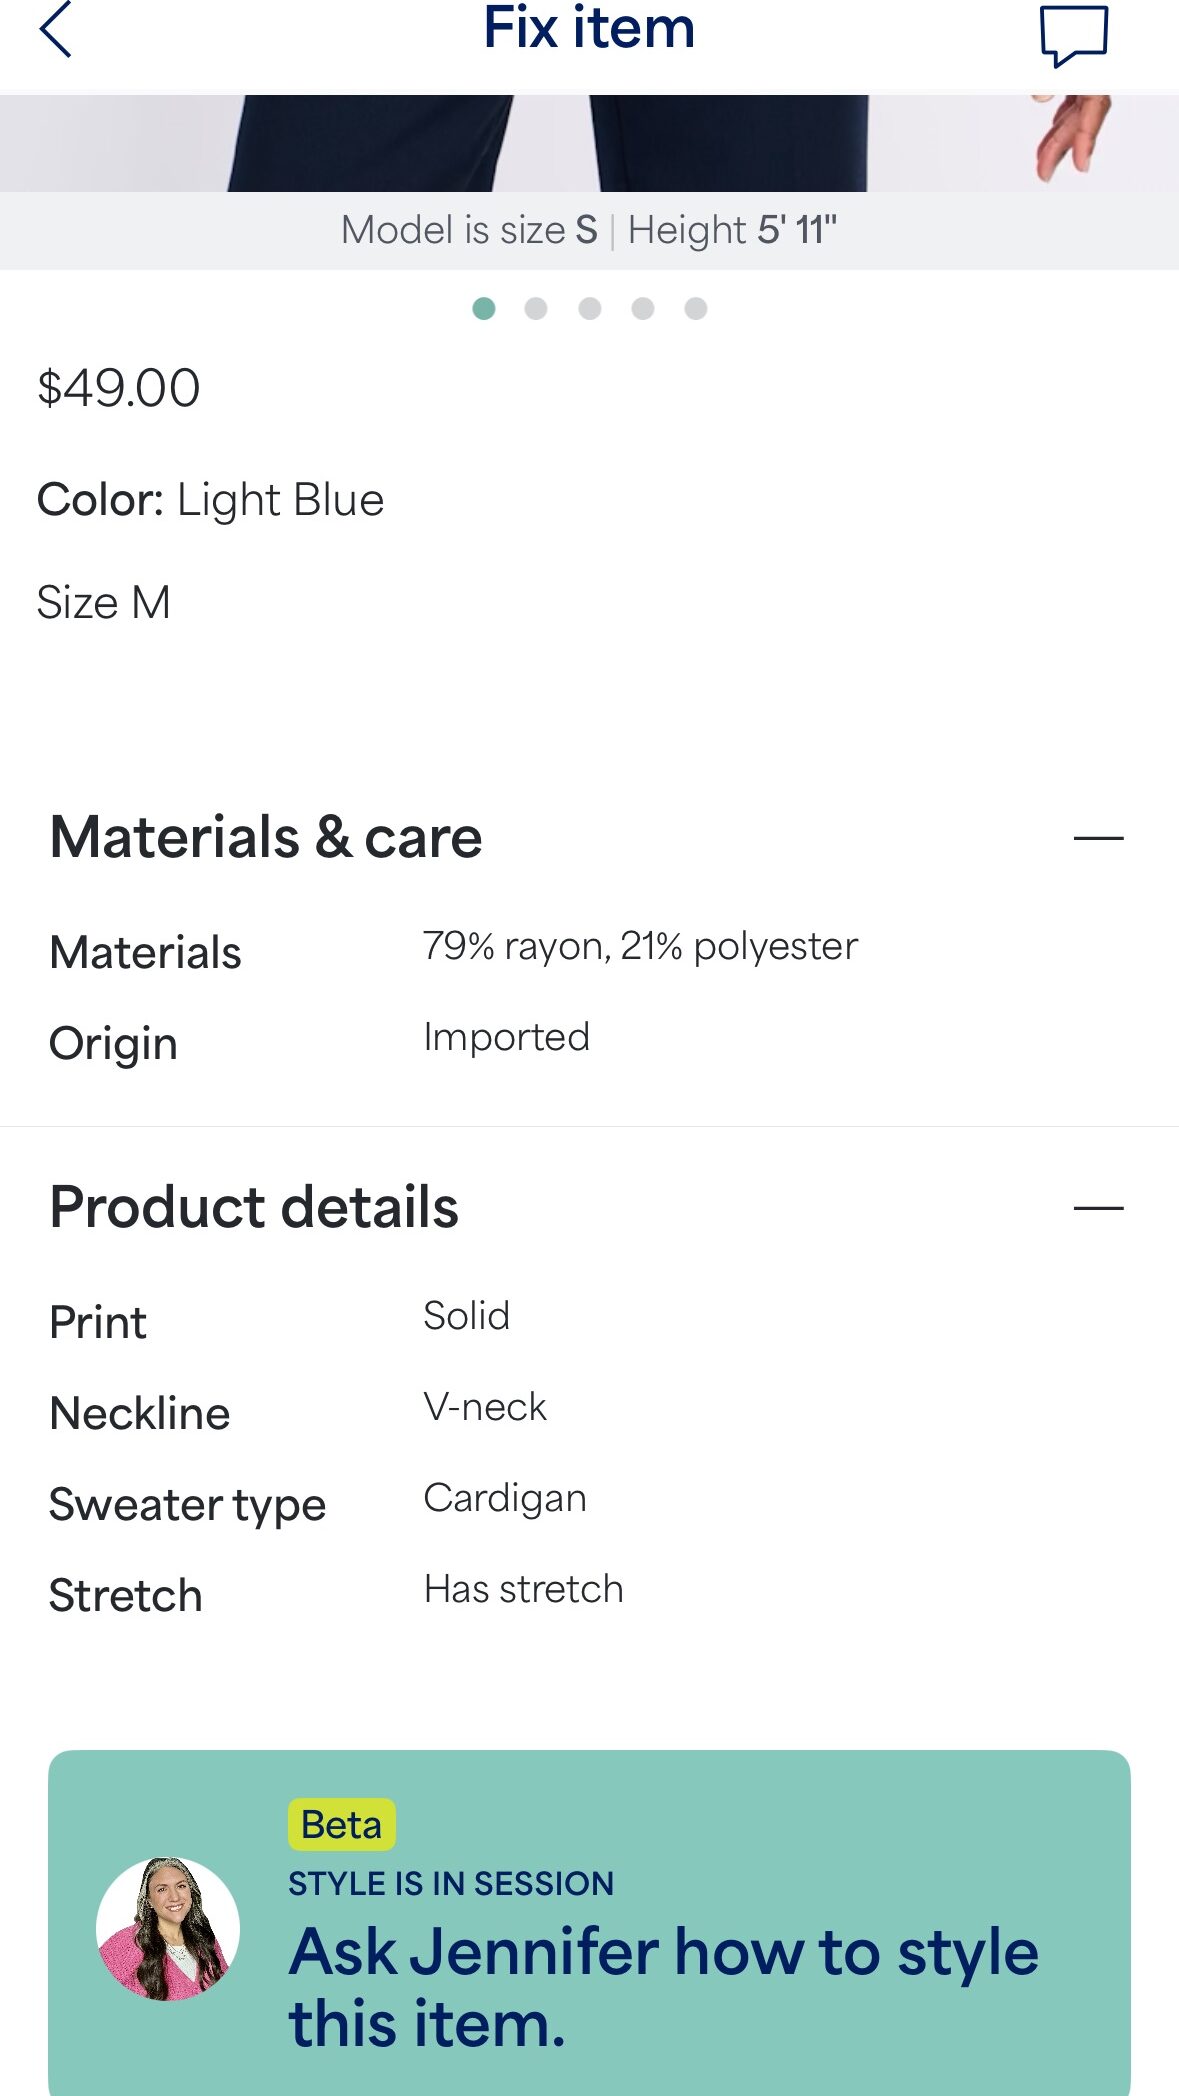Go to the fifth carousel image dot
1179x2096 pixels.
pyautogui.click(x=696, y=309)
